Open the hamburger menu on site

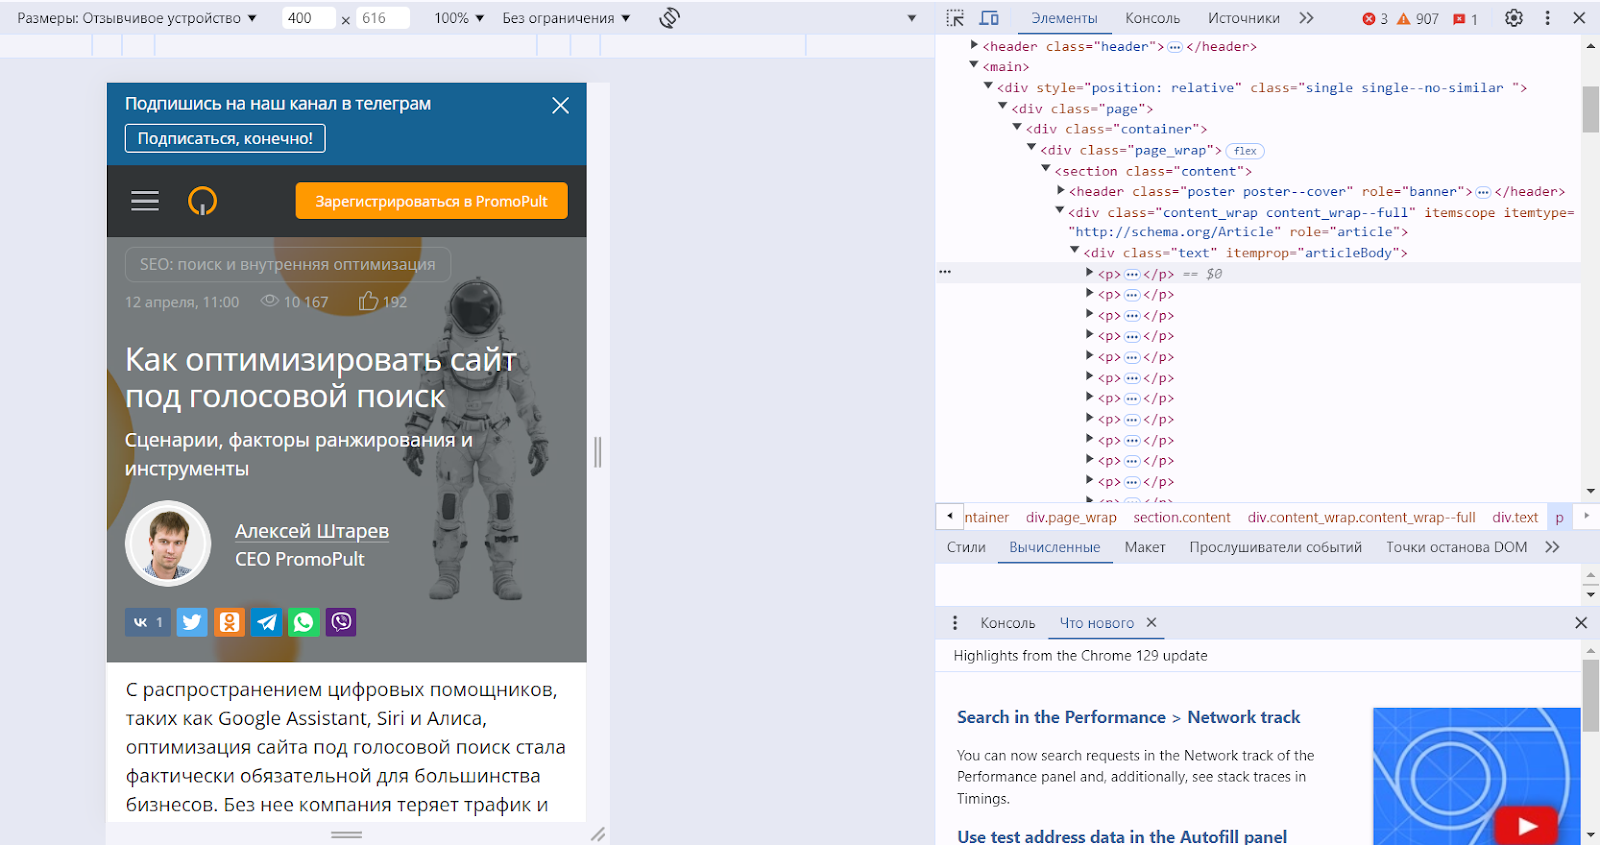[145, 201]
